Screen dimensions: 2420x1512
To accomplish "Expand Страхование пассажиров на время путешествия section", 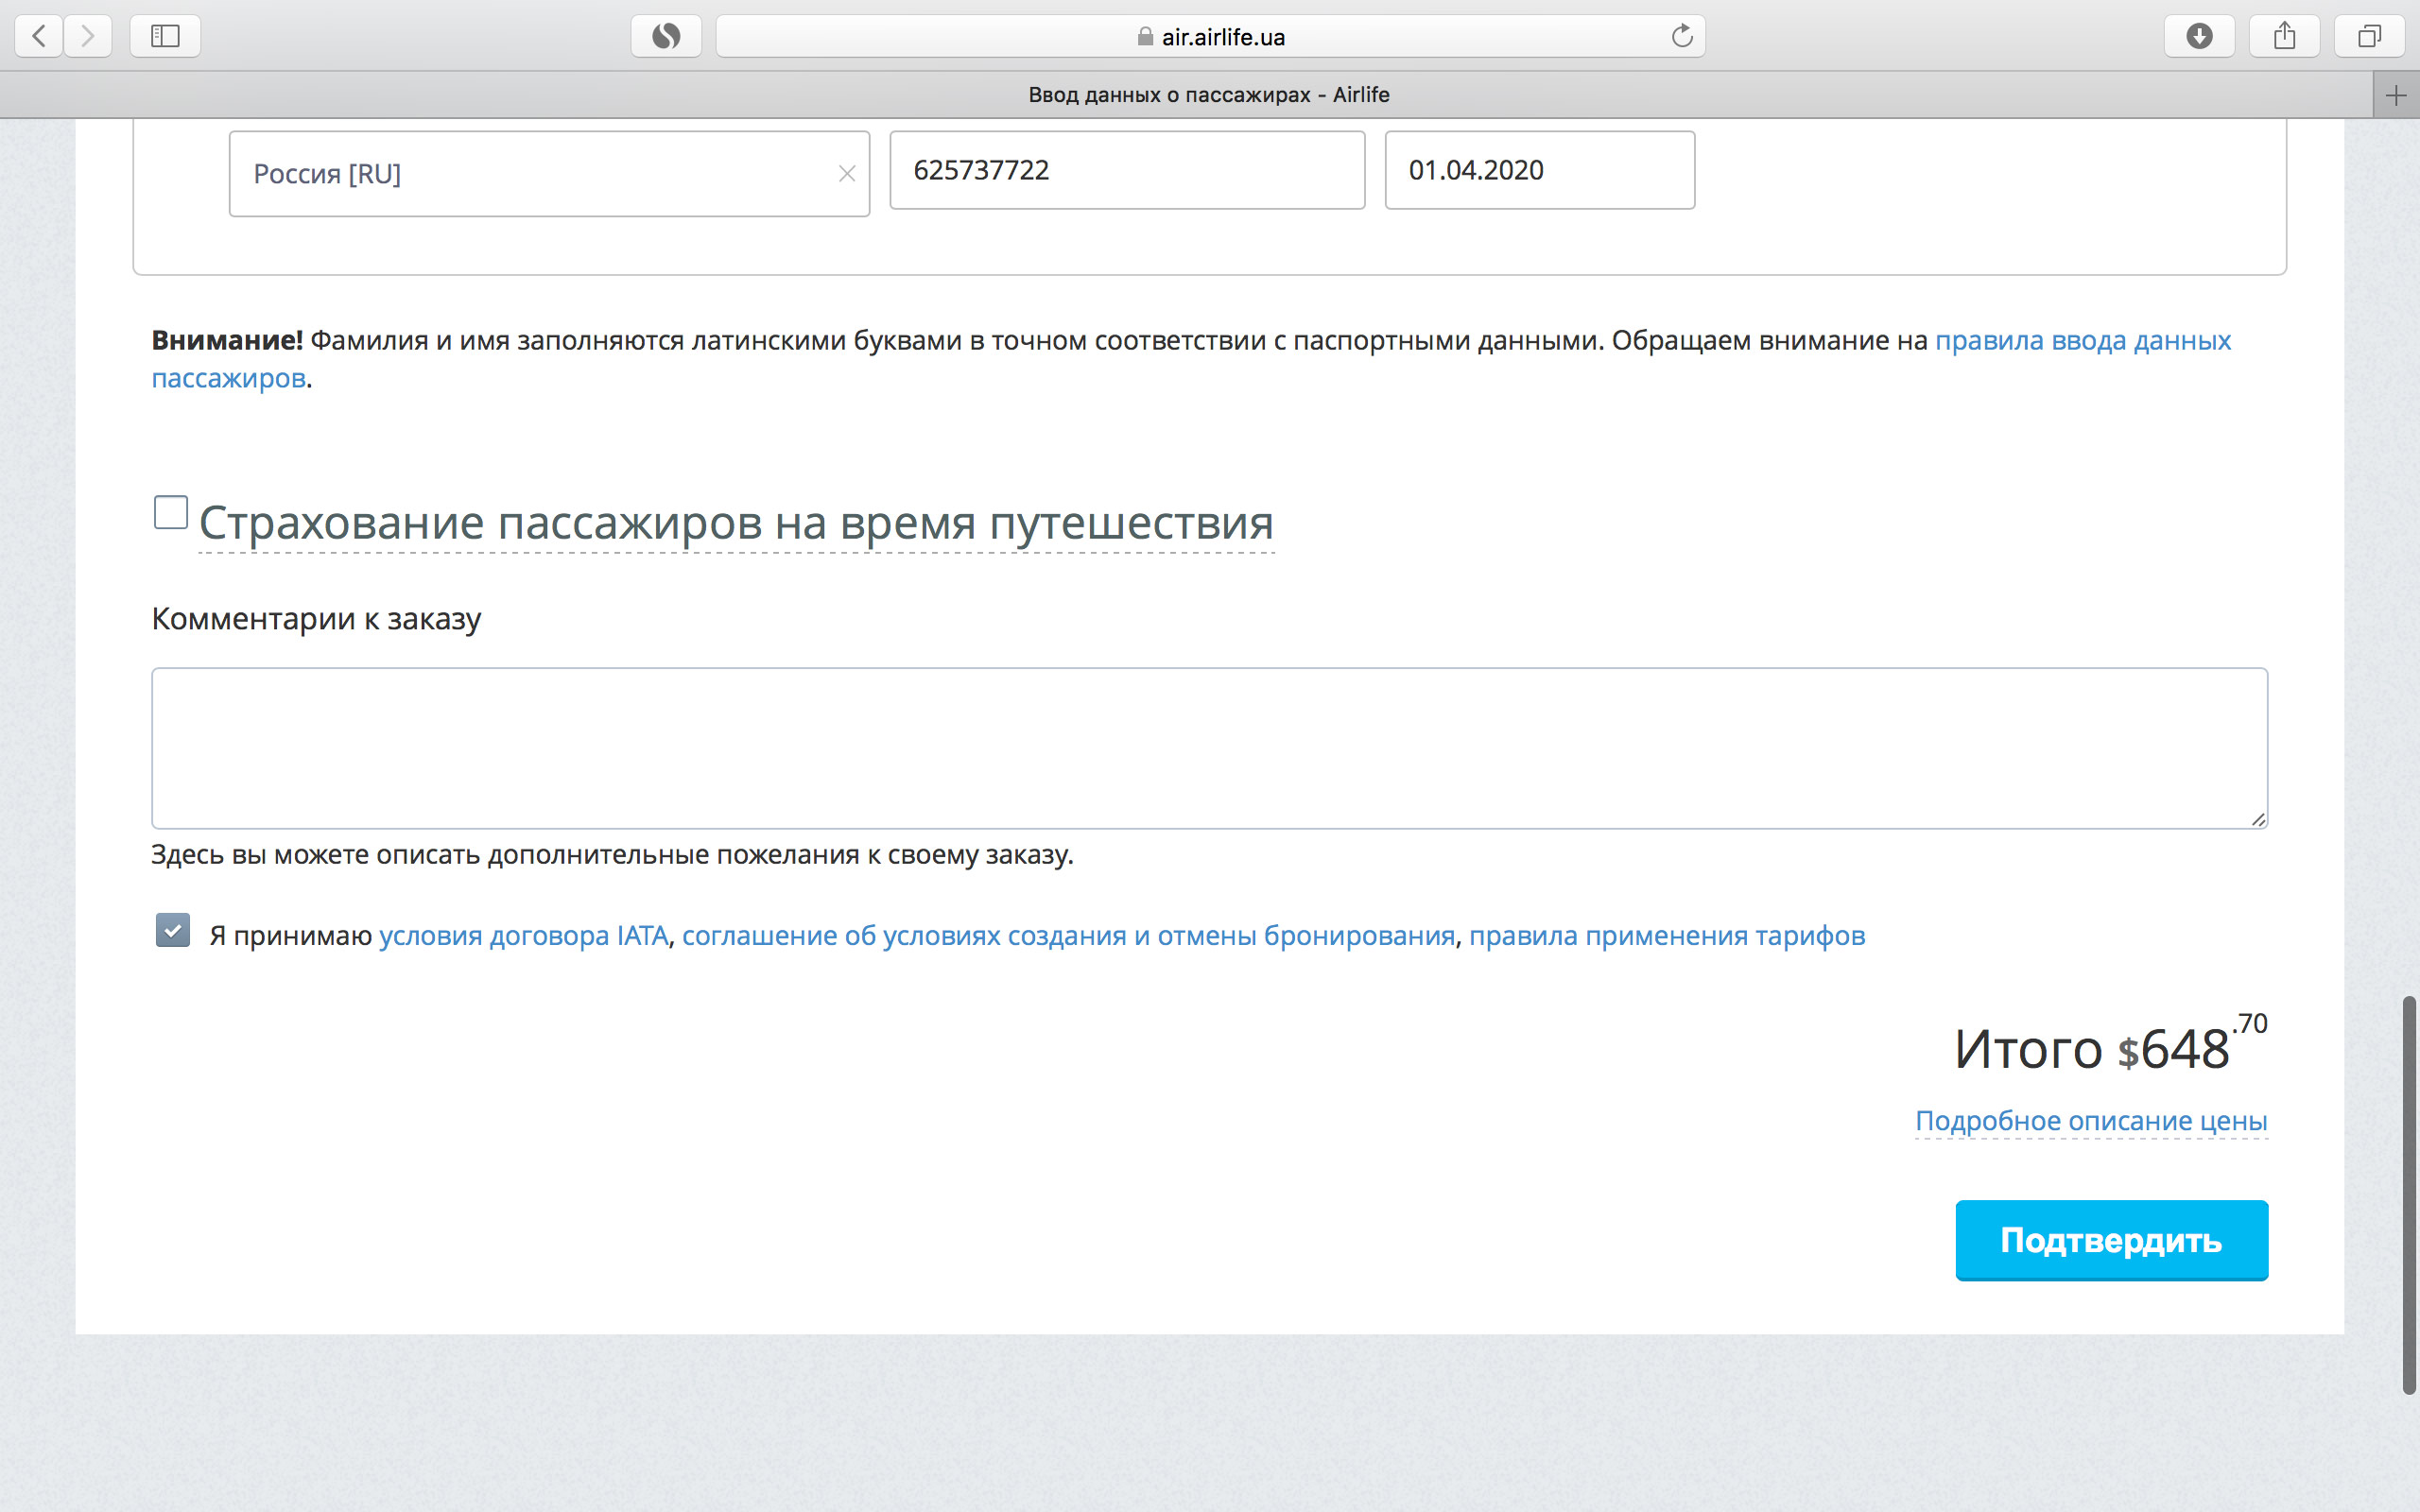I will pyautogui.click(x=736, y=524).
